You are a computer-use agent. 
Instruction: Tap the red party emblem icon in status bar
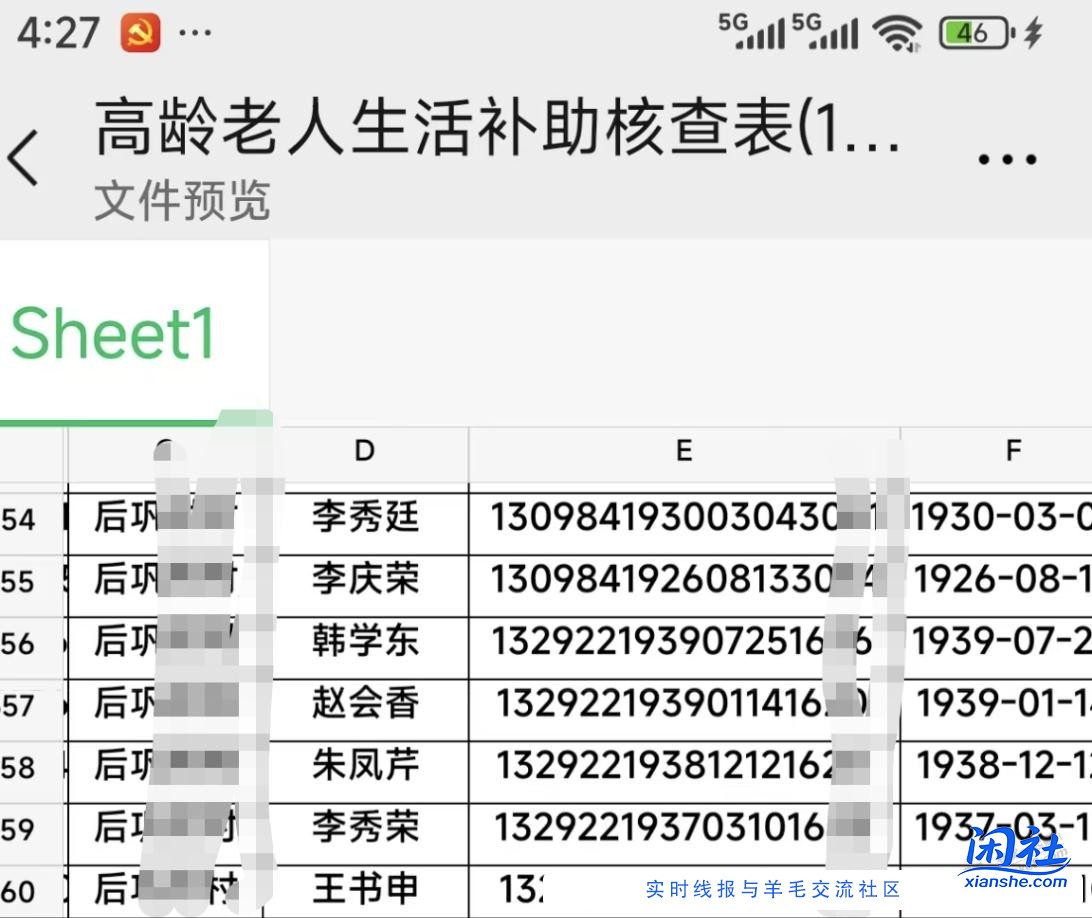point(138,32)
